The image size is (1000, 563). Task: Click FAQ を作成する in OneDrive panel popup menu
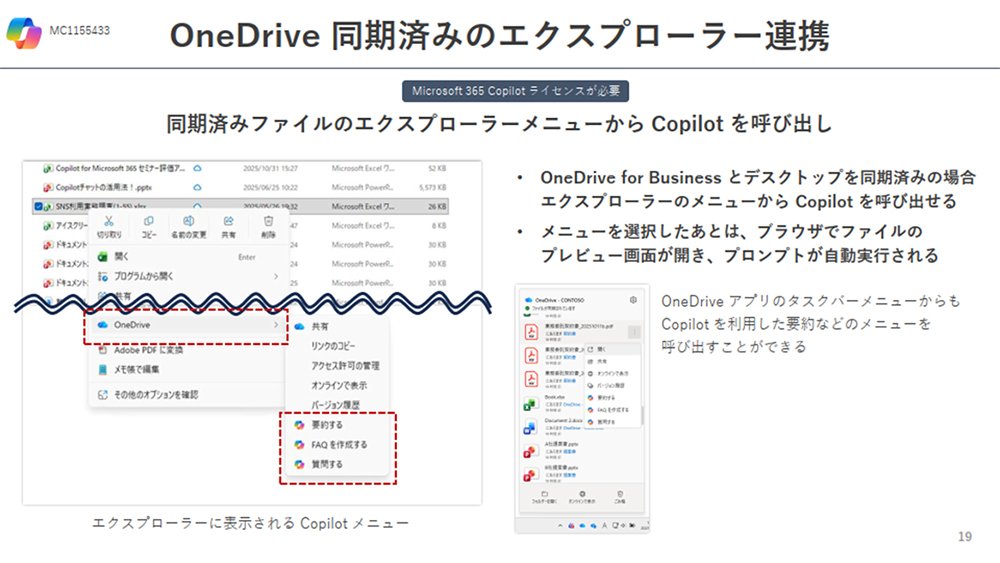613,410
